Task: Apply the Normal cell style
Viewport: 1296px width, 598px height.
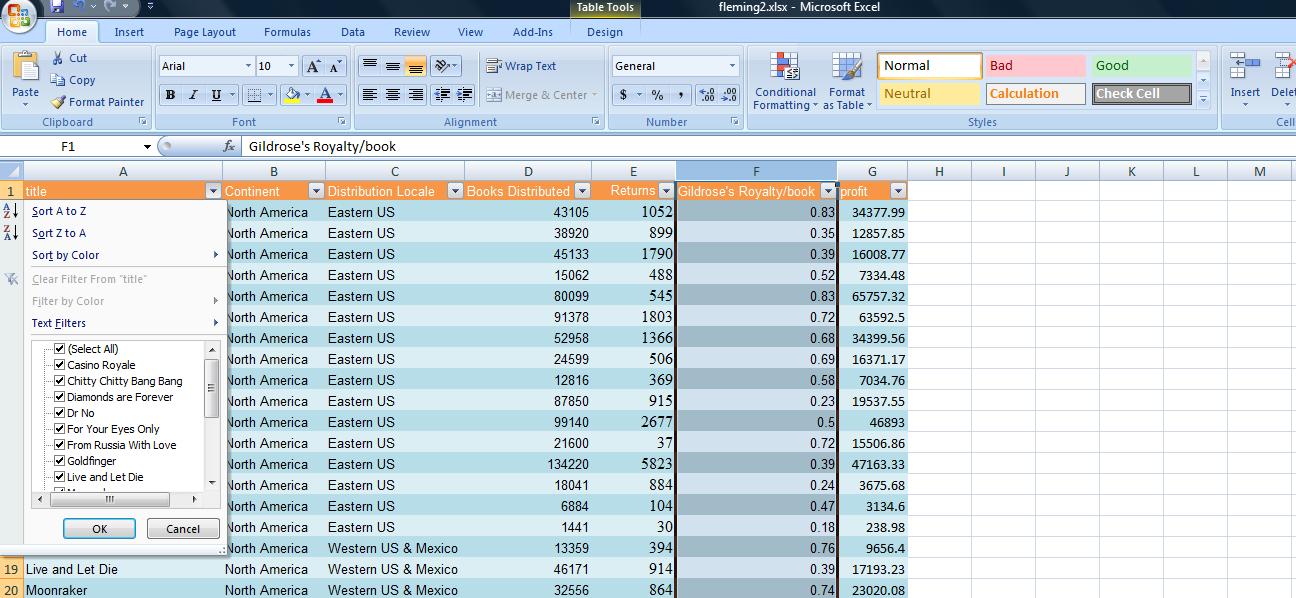Action: pos(929,66)
